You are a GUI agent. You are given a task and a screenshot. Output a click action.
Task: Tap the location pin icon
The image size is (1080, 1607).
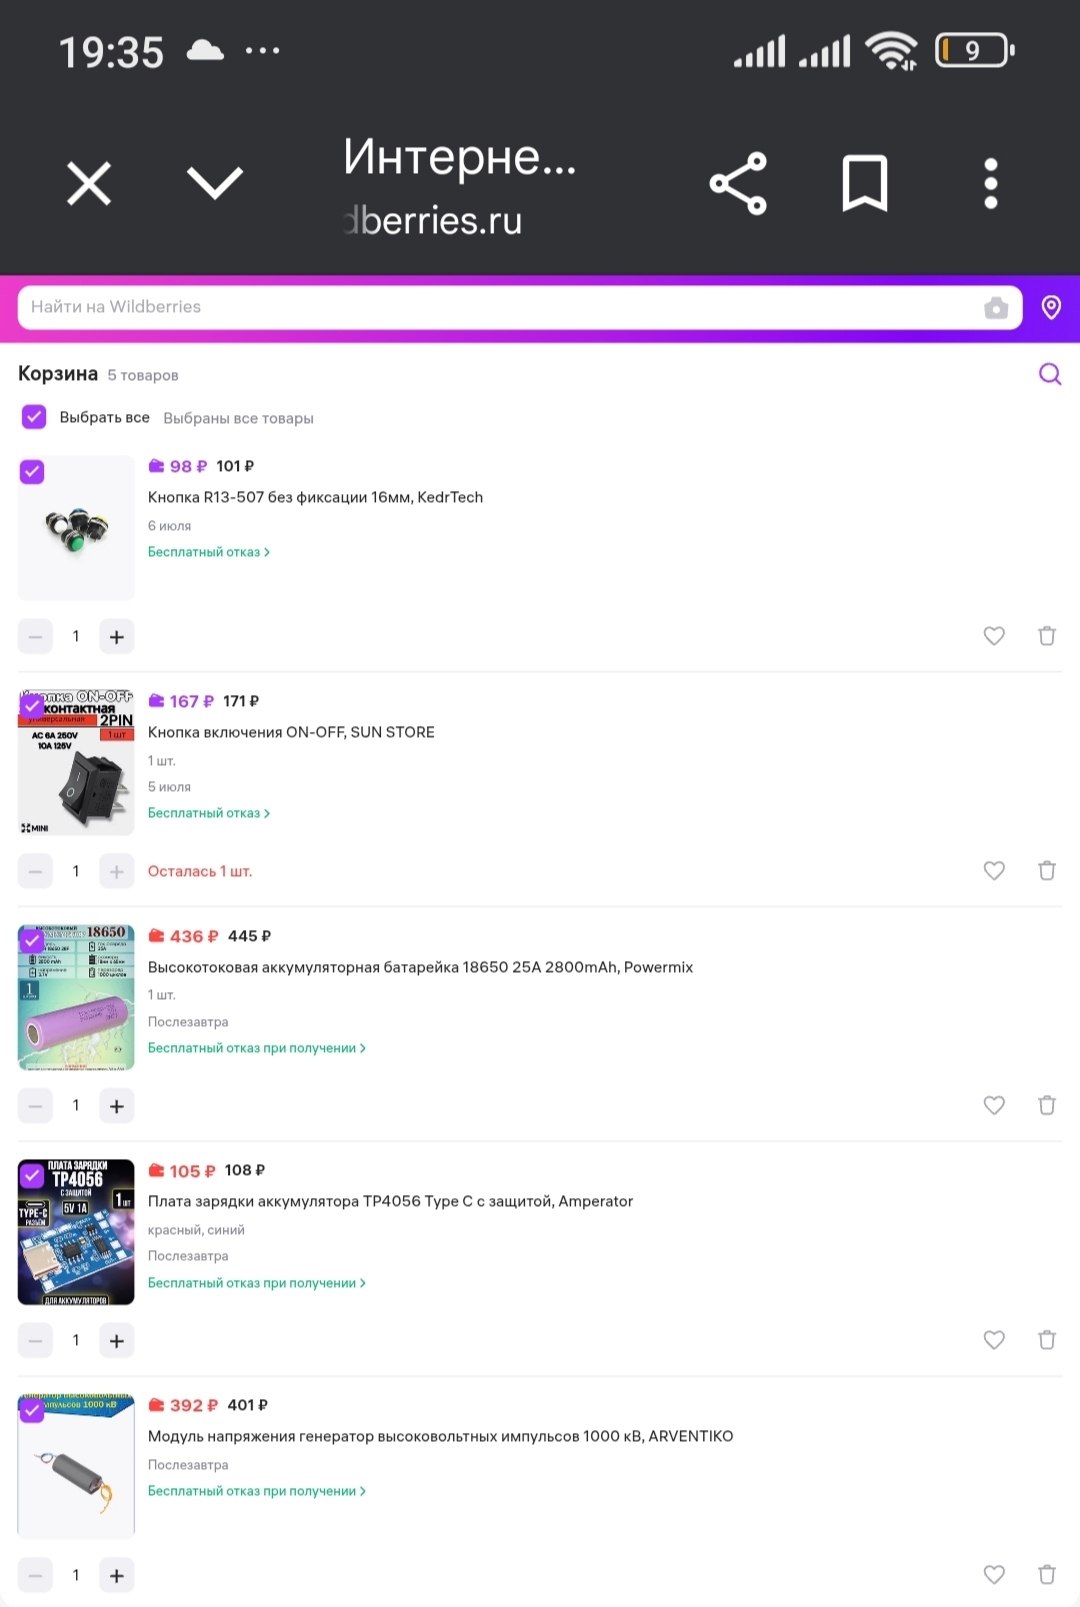click(1051, 307)
